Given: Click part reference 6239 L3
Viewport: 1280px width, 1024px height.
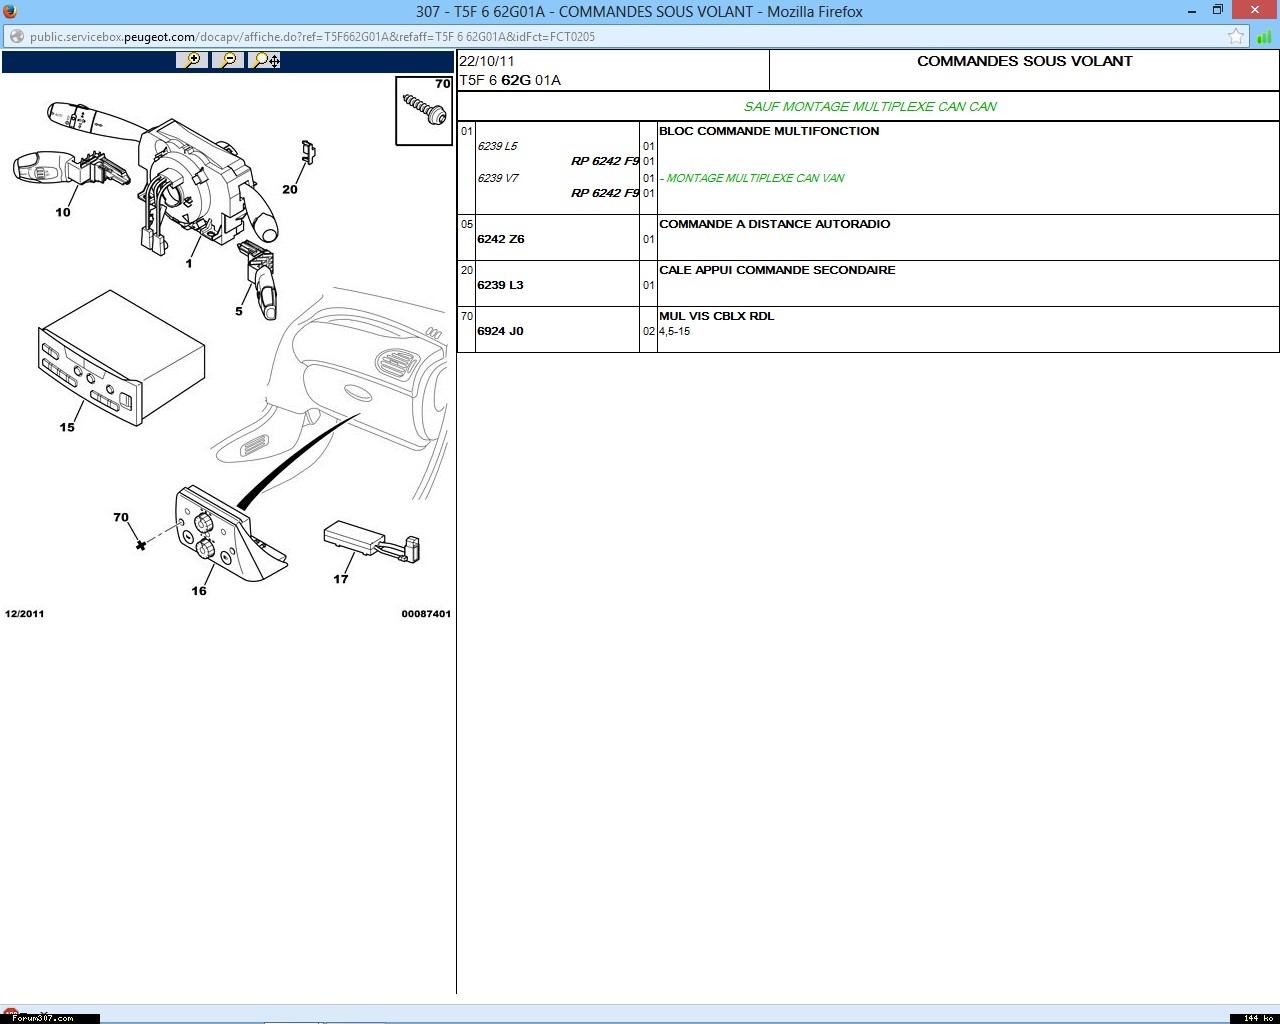Looking at the screenshot, I should [500, 285].
